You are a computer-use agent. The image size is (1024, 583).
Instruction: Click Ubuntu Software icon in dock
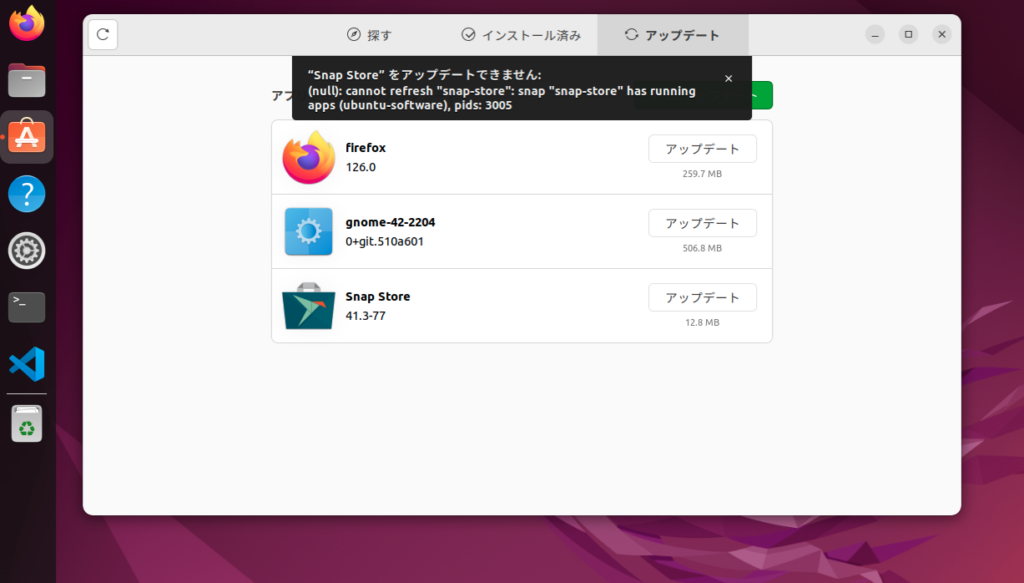pyautogui.click(x=27, y=137)
